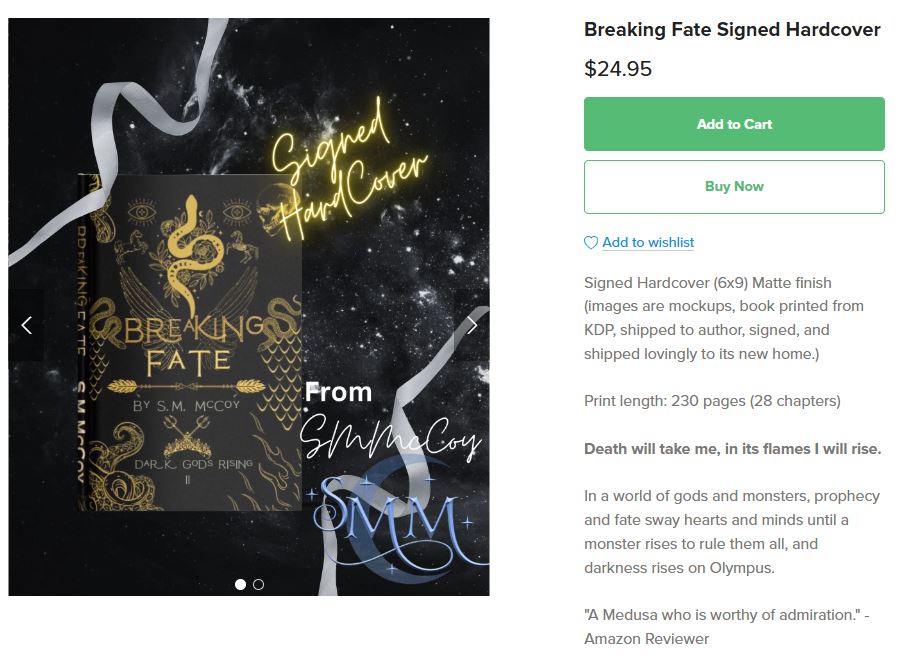Image resolution: width=922 pixels, height=655 pixels.
Task: Switch to the second carousel dot
Action: click(258, 584)
